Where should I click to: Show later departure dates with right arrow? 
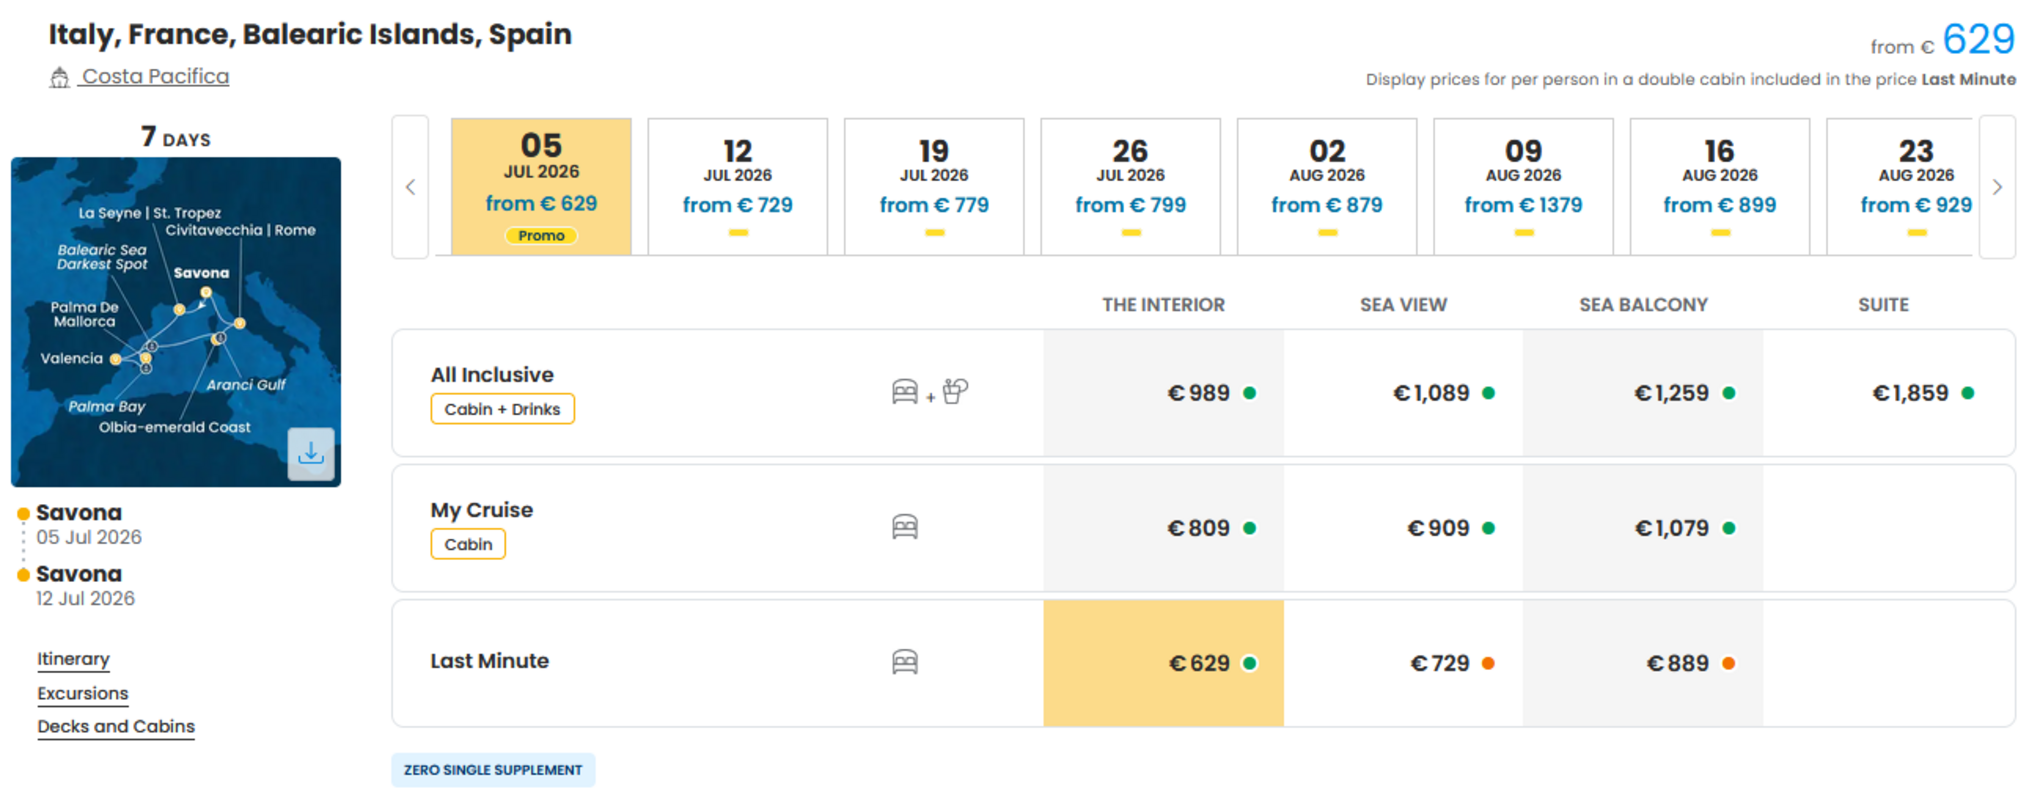tap(1997, 187)
